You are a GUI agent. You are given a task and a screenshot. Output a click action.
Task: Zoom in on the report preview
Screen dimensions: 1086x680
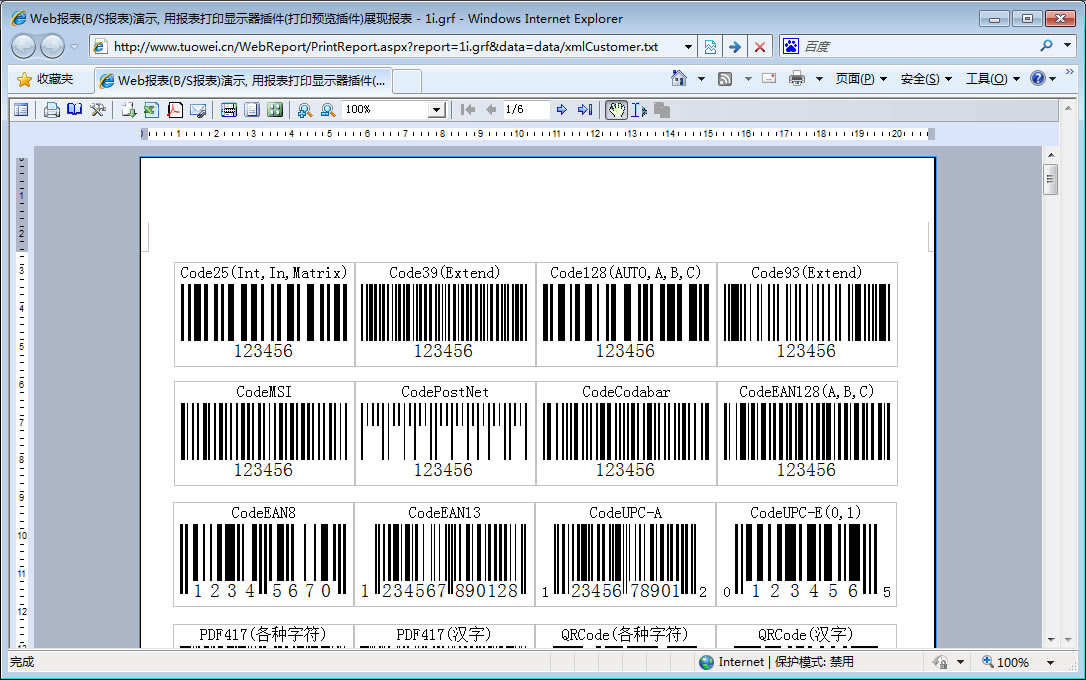click(304, 110)
